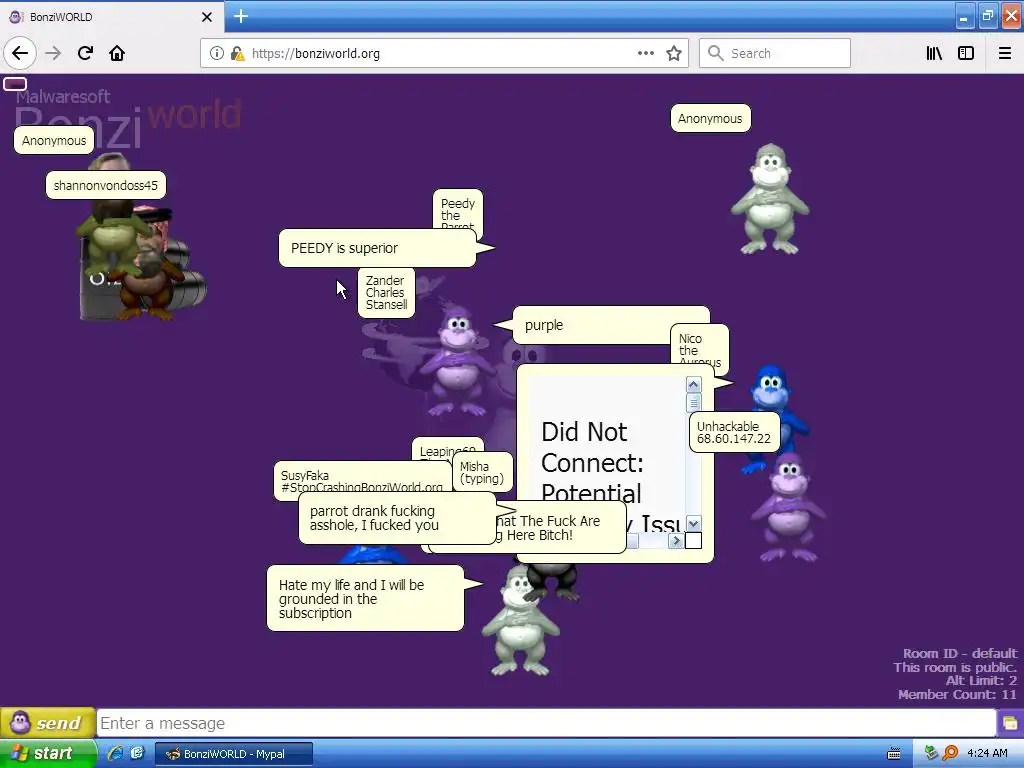Click the keyboard icon on the taskbar
The width and height of the screenshot is (1024, 768).
pos(893,754)
